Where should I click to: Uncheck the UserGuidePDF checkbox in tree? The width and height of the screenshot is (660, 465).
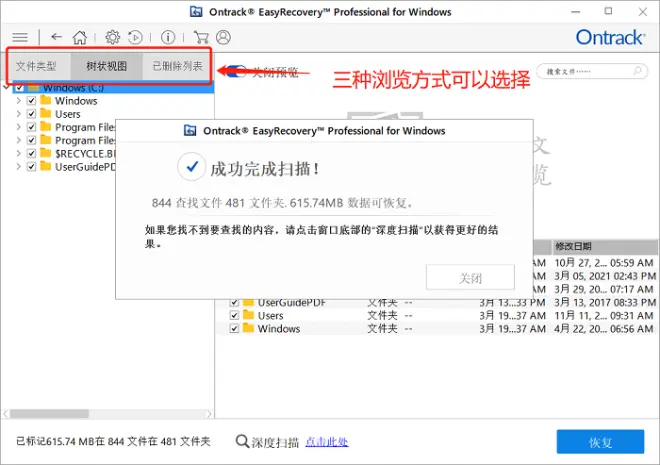(31, 167)
